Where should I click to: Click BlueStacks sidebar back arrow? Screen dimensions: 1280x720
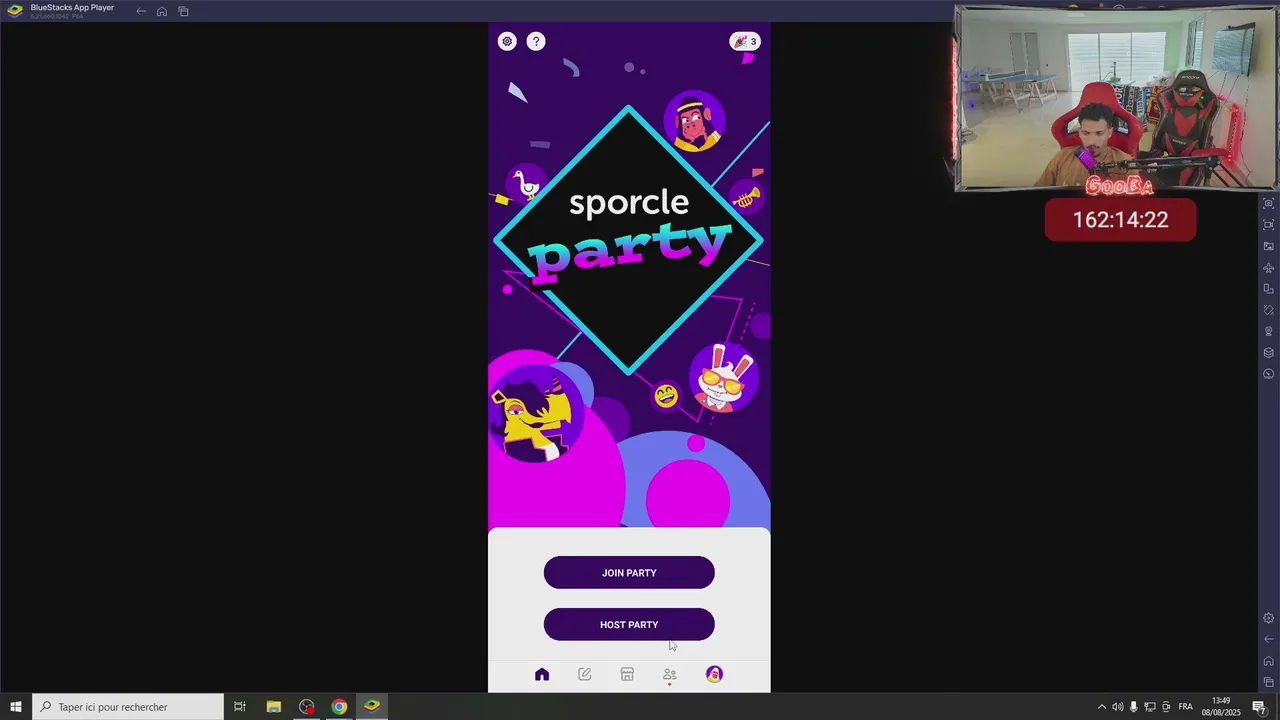[x=1269, y=640]
